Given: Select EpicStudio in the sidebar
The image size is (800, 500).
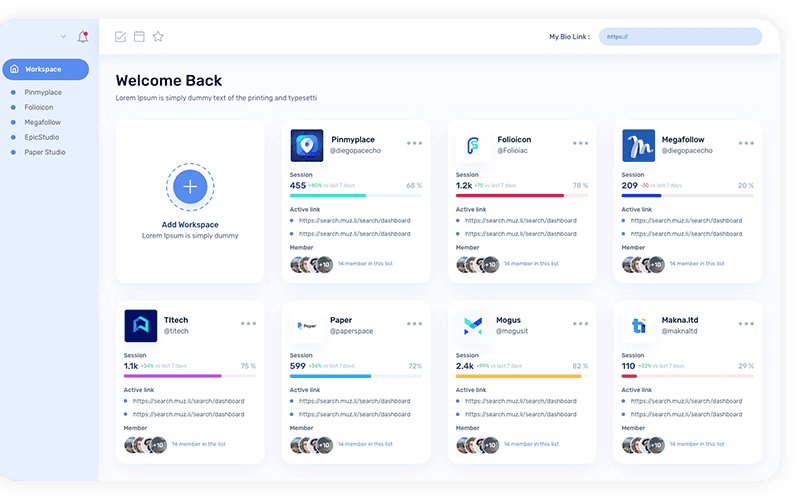Looking at the screenshot, I should [x=42, y=137].
